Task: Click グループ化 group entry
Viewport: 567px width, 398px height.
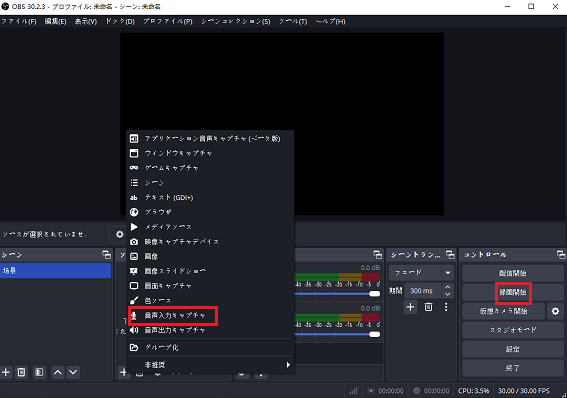Action: coord(210,348)
